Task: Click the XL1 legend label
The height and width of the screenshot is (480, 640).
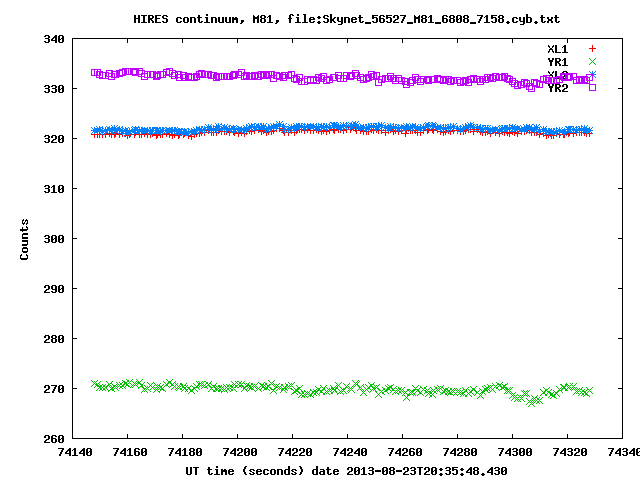Action: click(558, 49)
